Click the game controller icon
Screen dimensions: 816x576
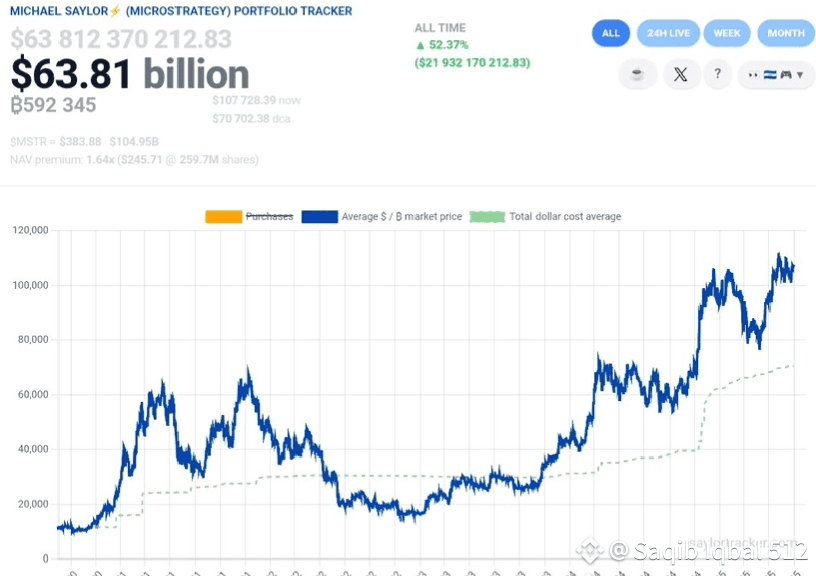tap(785, 75)
